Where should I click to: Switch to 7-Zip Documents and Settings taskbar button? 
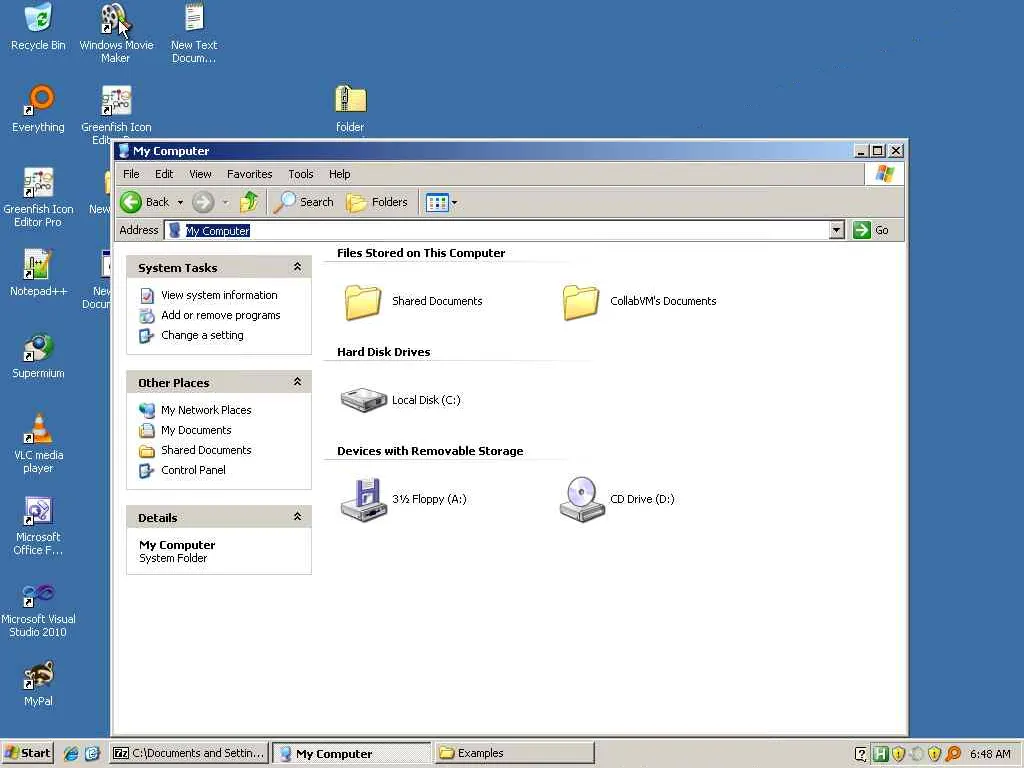point(189,753)
